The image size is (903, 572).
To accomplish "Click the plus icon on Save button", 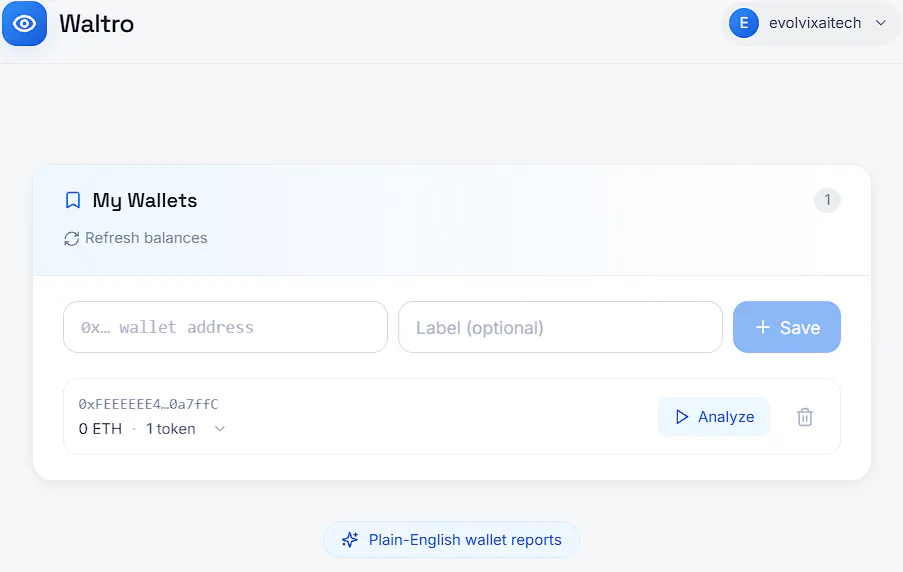I will 762,327.
